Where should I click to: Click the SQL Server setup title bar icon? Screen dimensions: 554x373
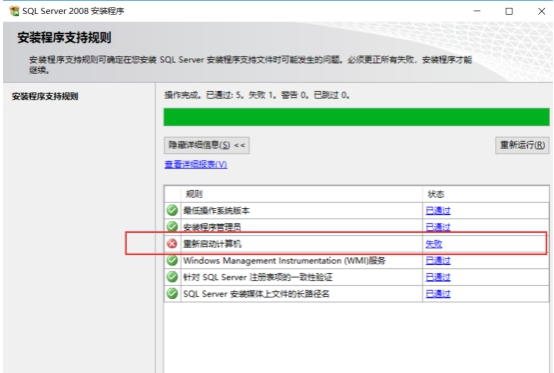pyautogui.click(x=14, y=11)
